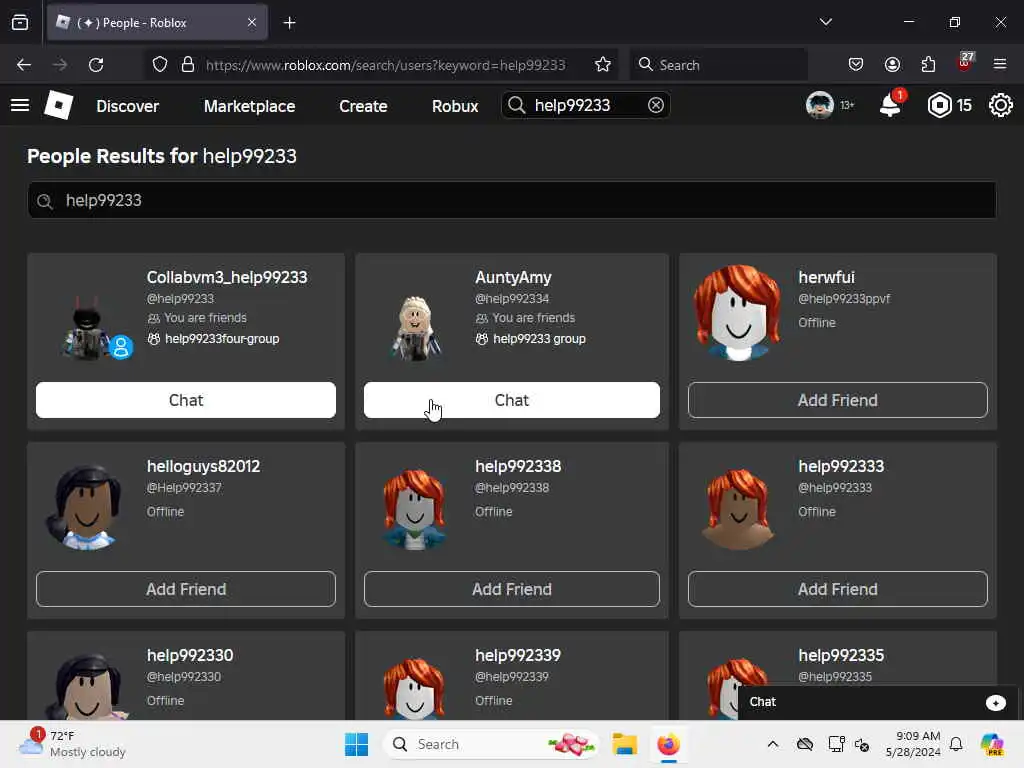
Task: Open Firefox tracking protection shield icon
Action: [x=160, y=65]
